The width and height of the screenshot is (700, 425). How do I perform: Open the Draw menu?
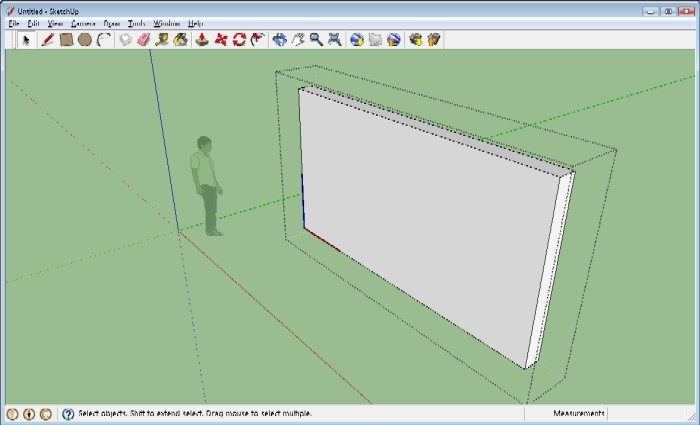click(x=112, y=24)
